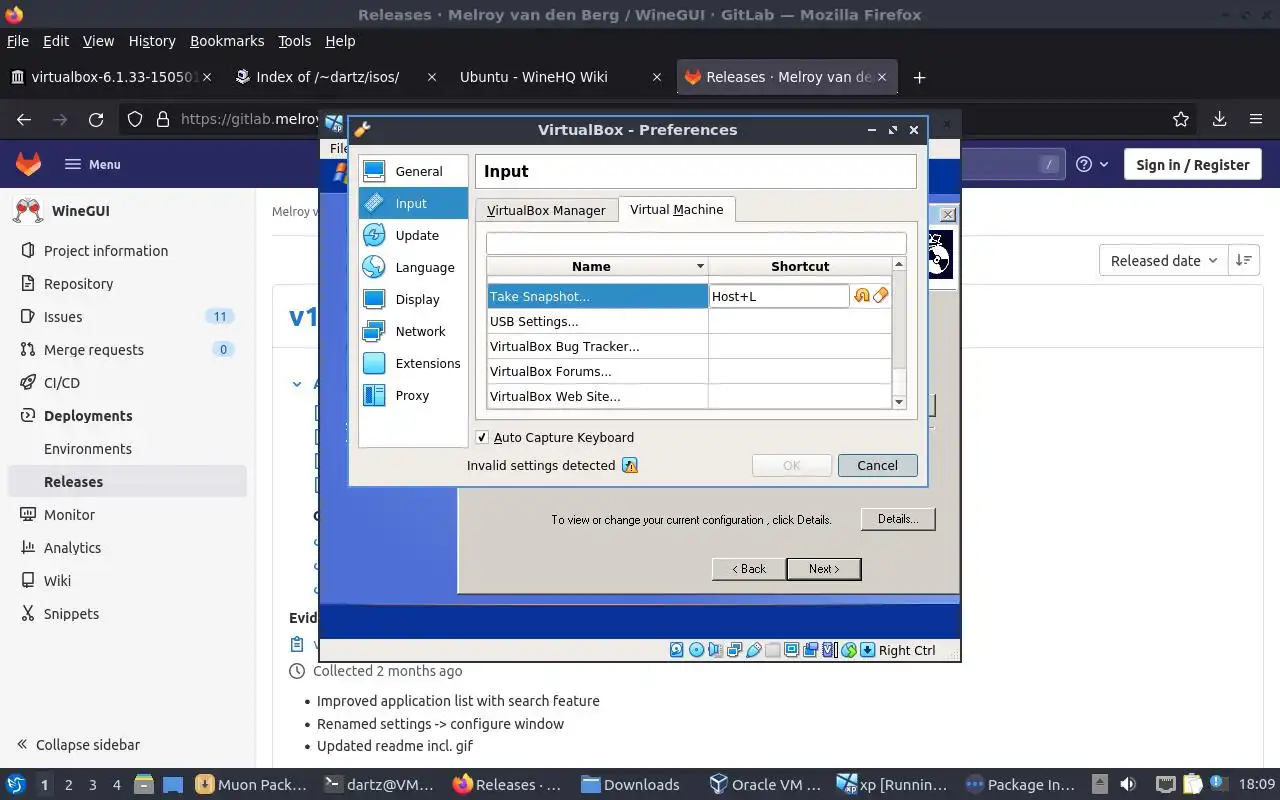Open Released date sort dropdown
The height and width of the screenshot is (800, 1280).
(x=1164, y=260)
